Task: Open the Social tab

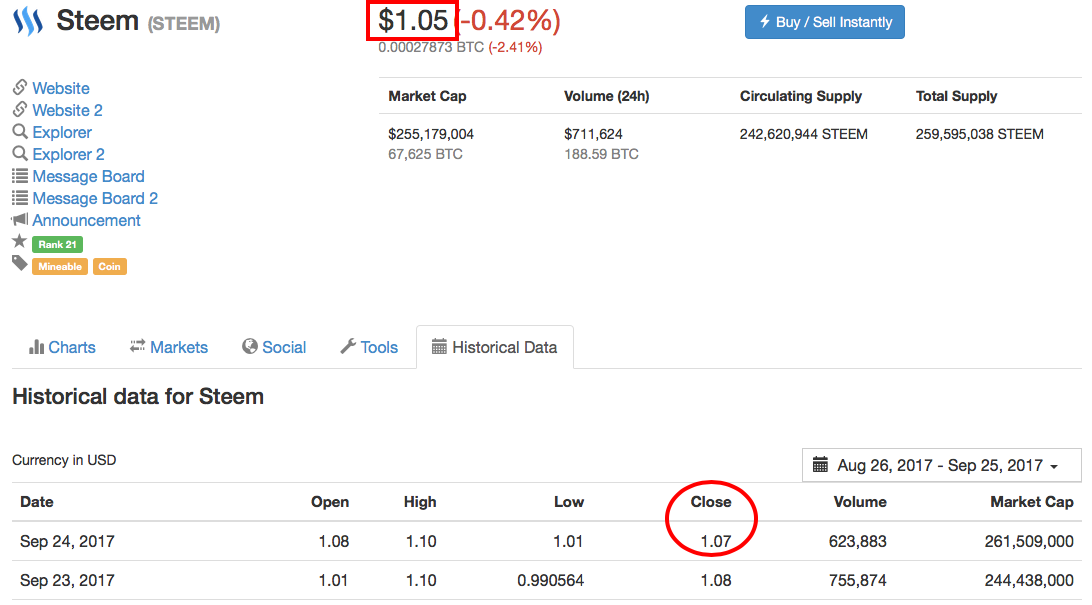Action: click(274, 347)
